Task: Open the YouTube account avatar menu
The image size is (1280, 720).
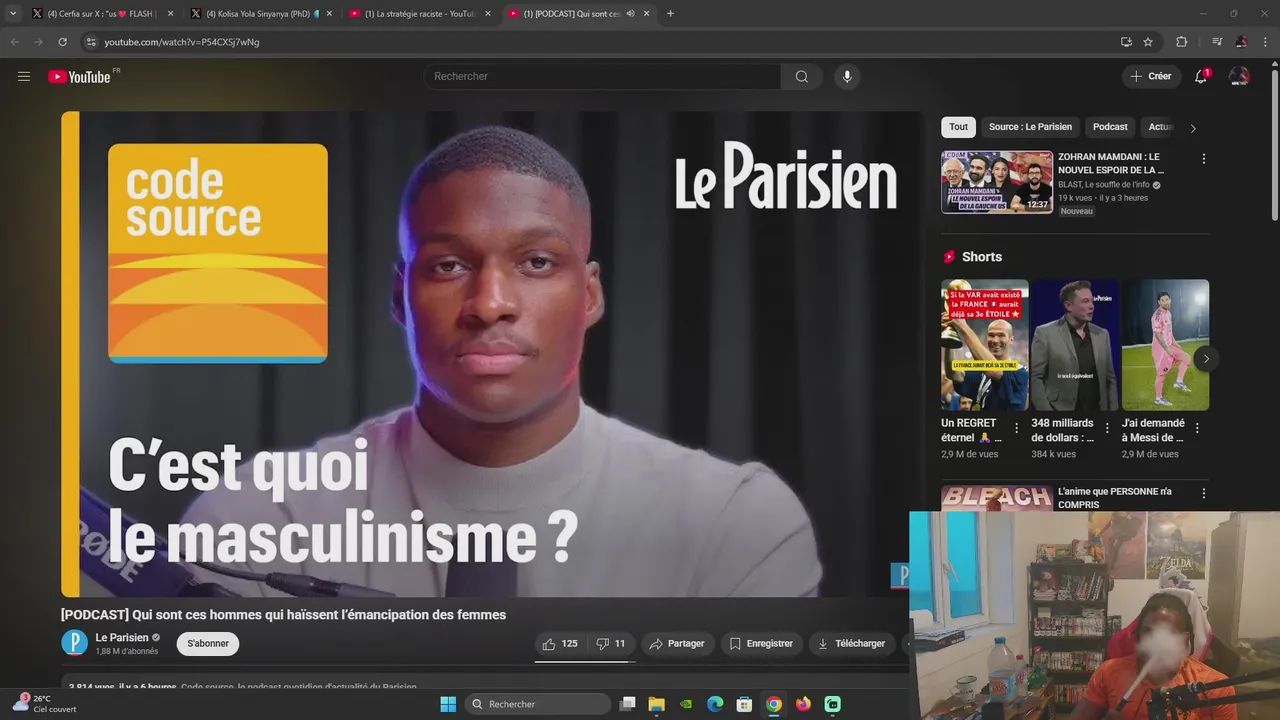Action: pos(1239,77)
